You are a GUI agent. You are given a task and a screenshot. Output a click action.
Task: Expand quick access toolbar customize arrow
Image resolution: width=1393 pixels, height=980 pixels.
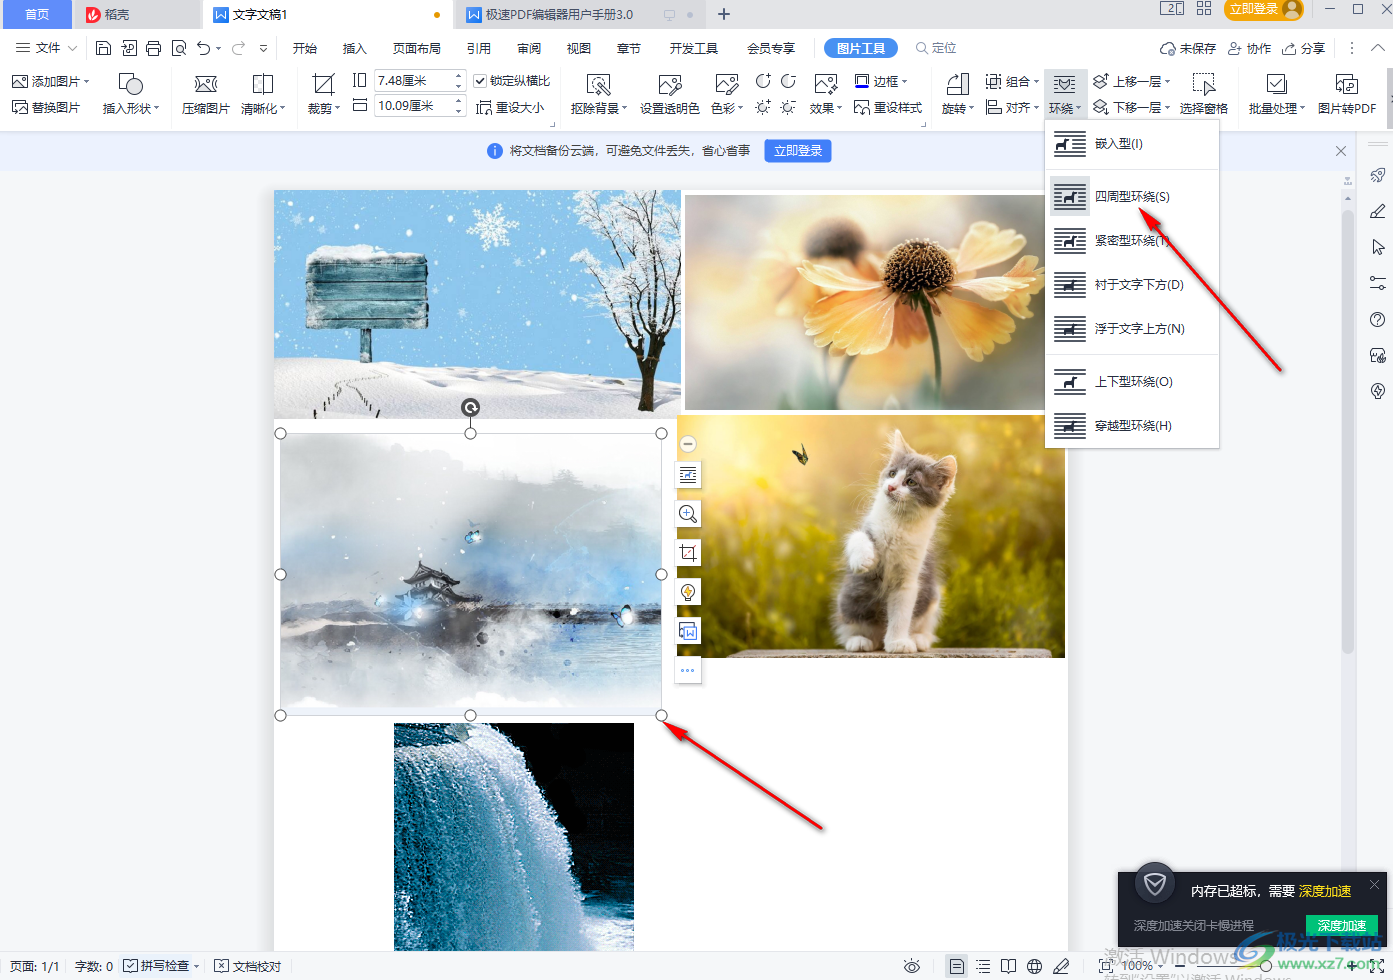pos(263,48)
